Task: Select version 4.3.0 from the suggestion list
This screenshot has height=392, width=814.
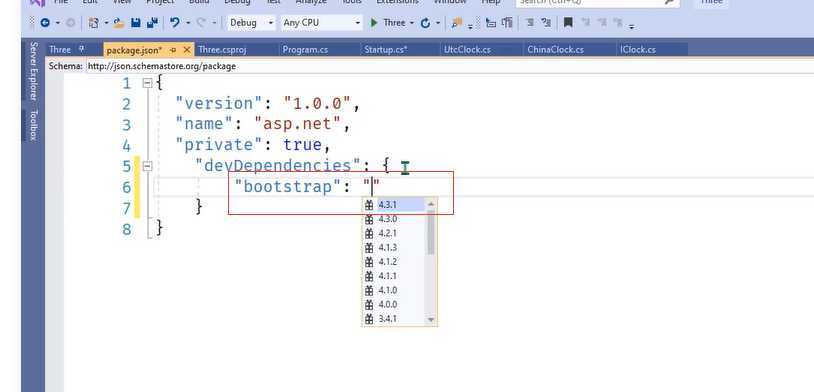Action: [x=394, y=219]
